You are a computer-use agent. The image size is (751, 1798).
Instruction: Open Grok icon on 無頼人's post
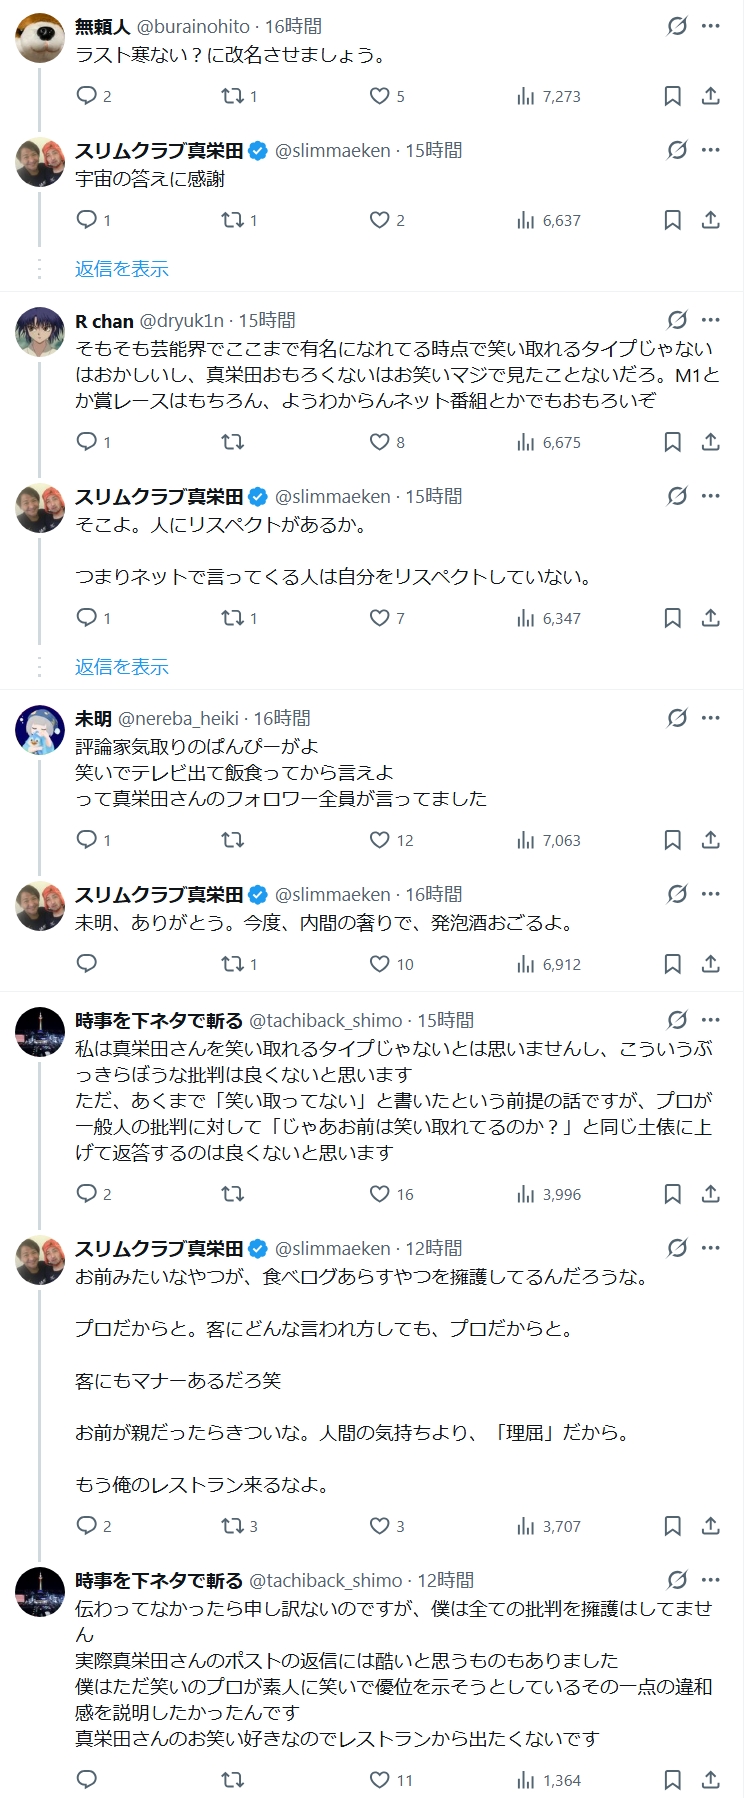(x=677, y=26)
